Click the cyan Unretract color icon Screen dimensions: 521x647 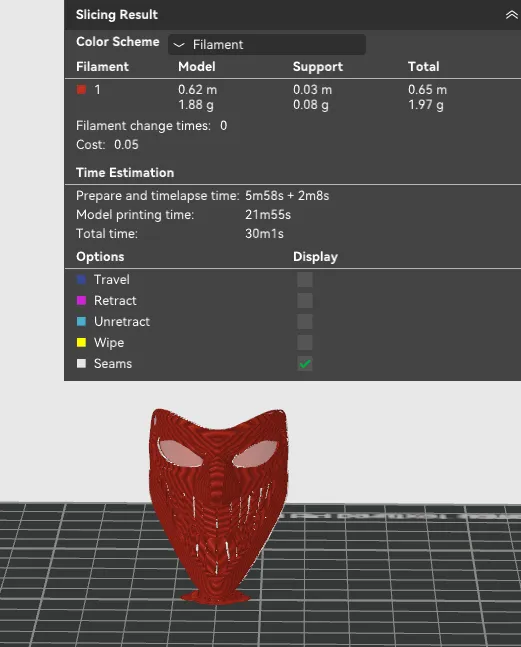[x=81, y=321]
